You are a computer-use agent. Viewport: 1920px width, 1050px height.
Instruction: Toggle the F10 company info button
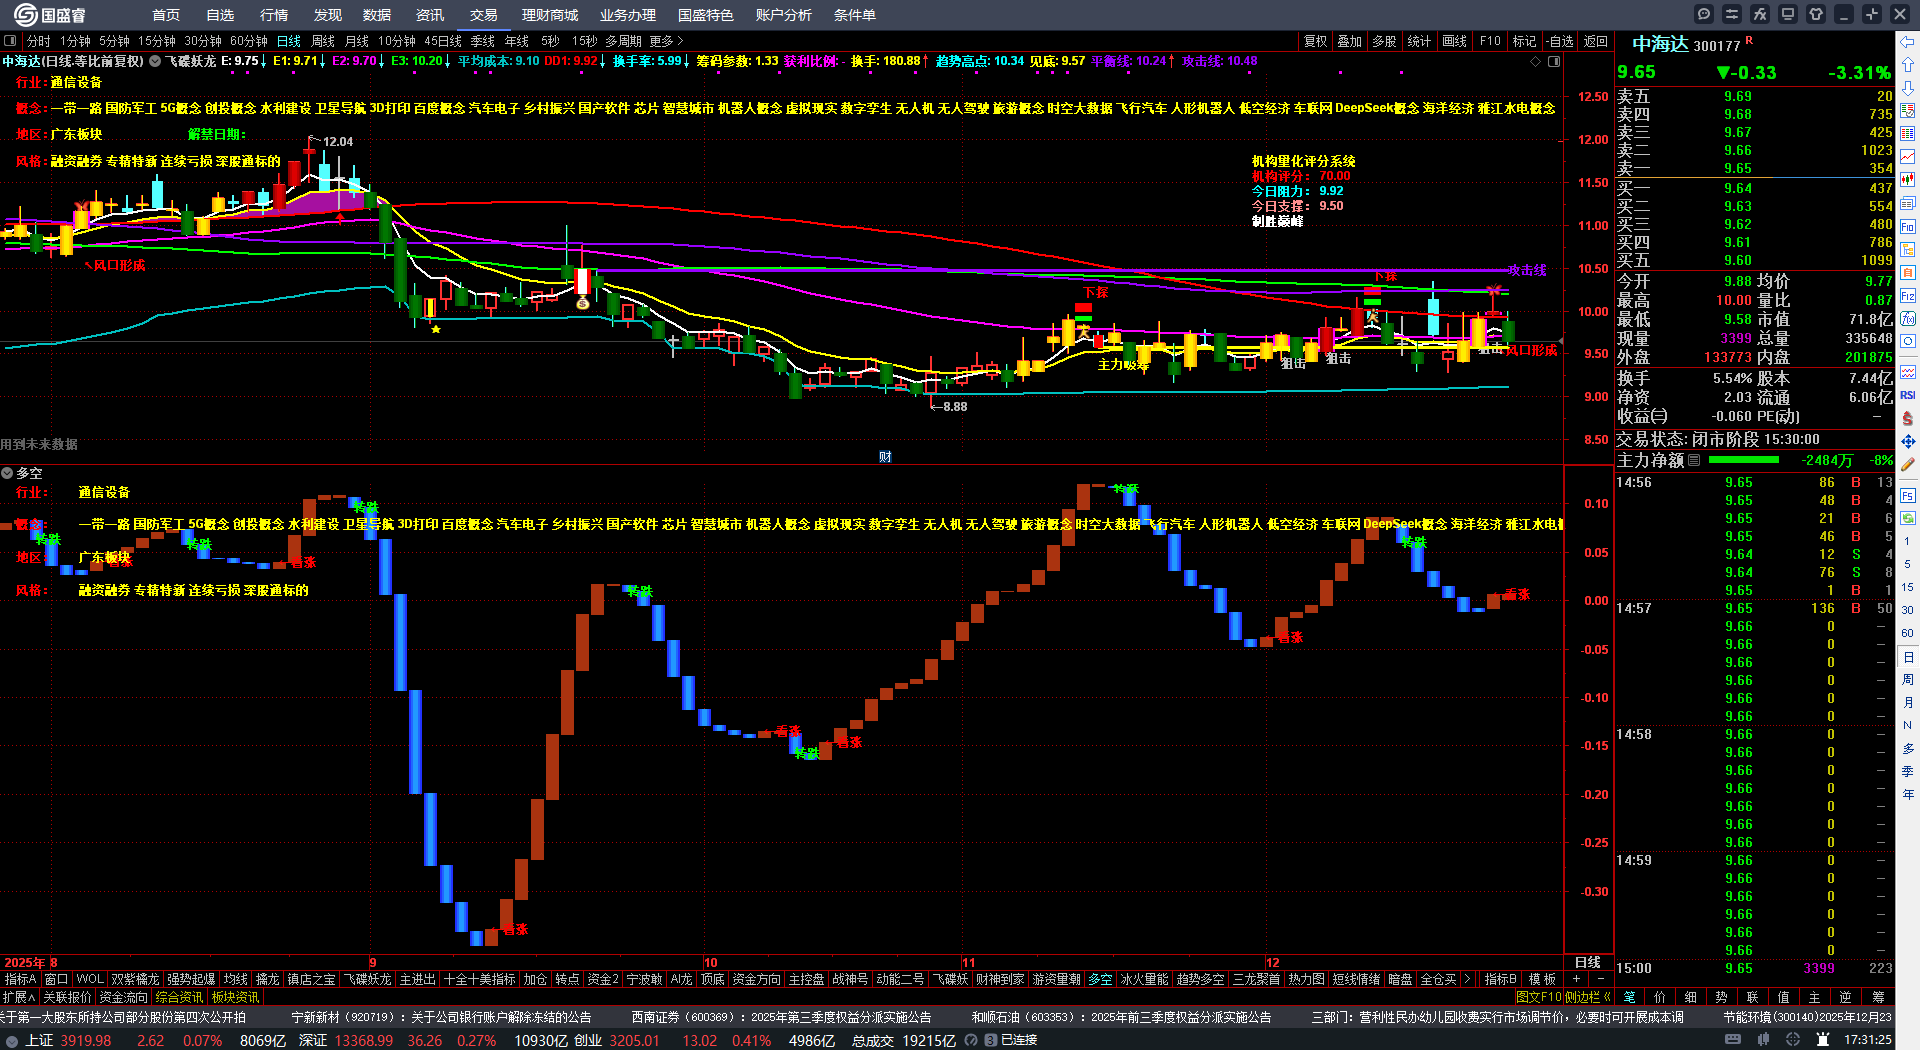point(1490,41)
